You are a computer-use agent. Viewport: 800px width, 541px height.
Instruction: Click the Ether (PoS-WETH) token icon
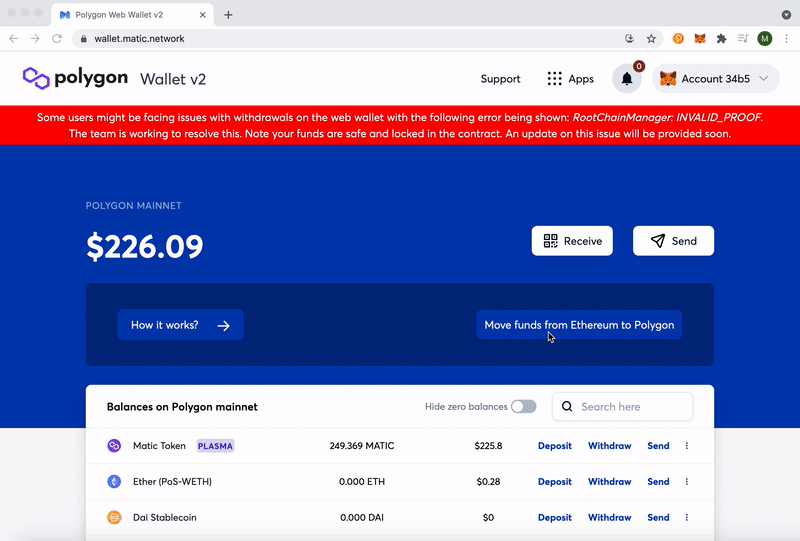pyautogui.click(x=114, y=481)
